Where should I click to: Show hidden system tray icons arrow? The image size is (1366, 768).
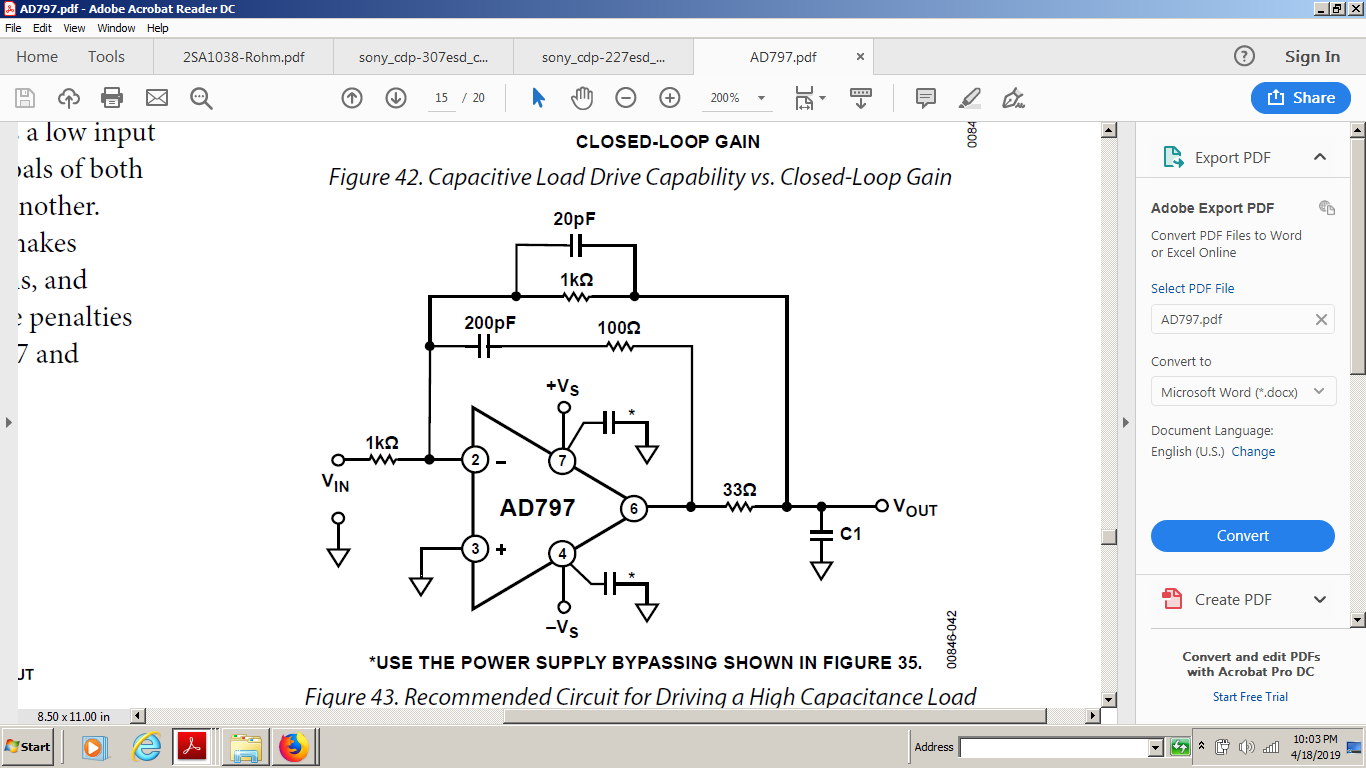[1203, 747]
